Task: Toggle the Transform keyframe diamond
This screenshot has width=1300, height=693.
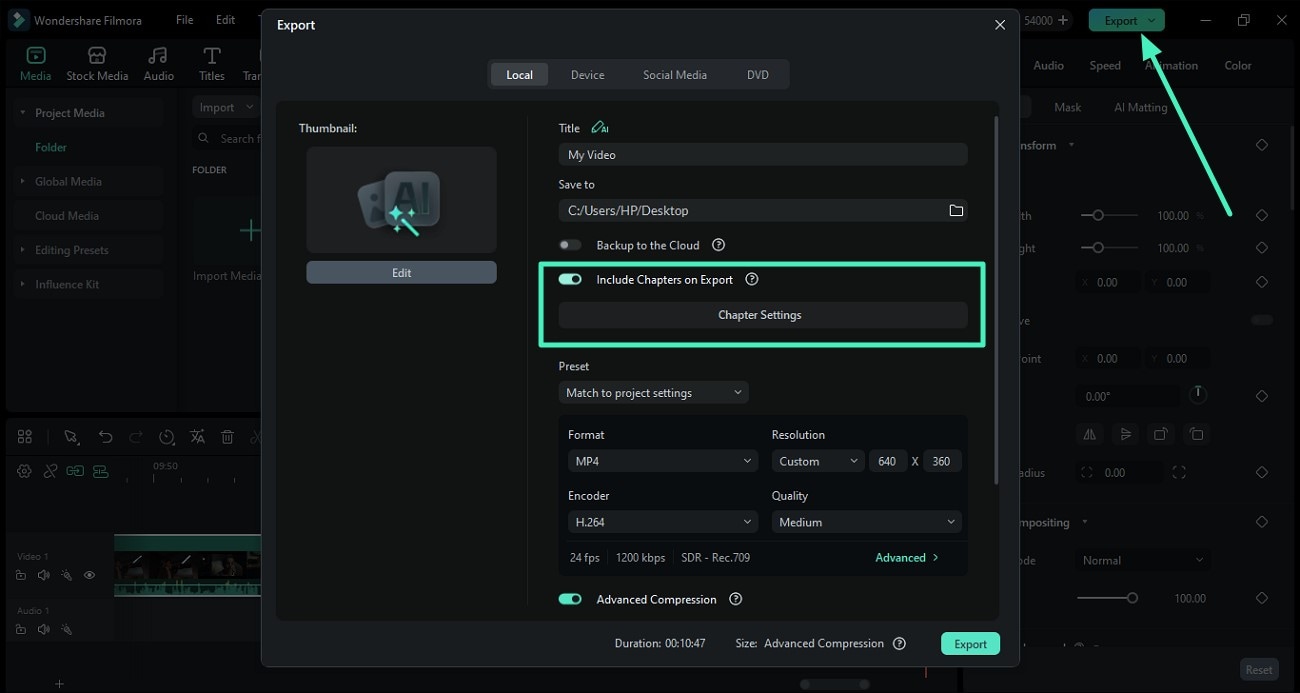Action: click(1262, 145)
